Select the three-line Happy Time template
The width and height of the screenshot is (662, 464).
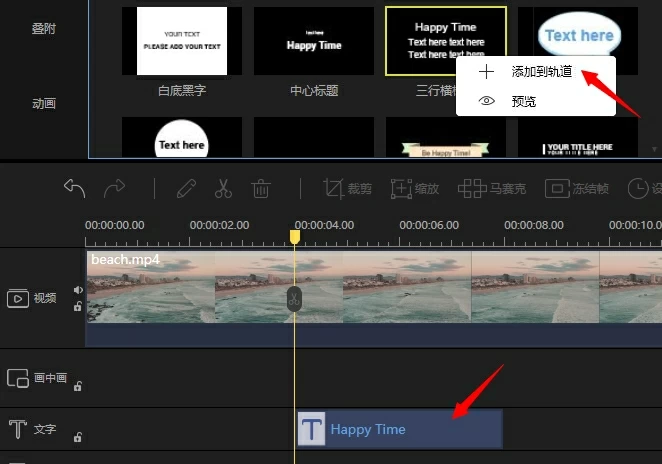coord(446,41)
